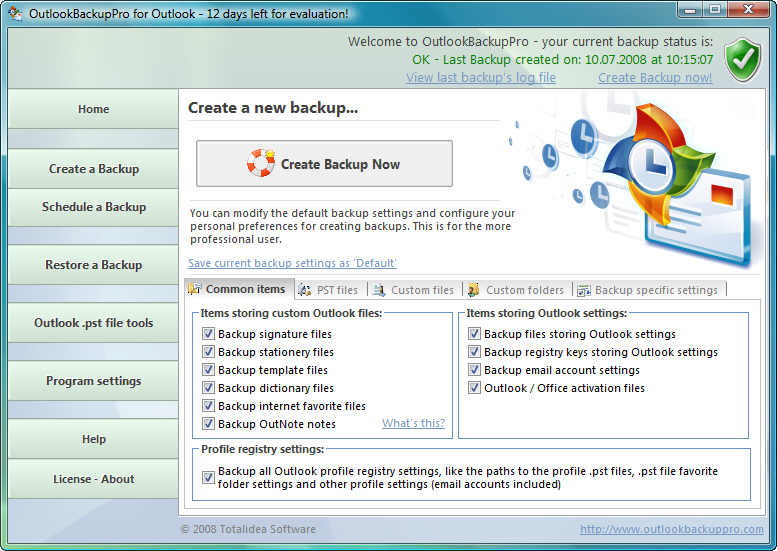
Task: Switch to the Common items tab
Action: pyautogui.click(x=239, y=289)
